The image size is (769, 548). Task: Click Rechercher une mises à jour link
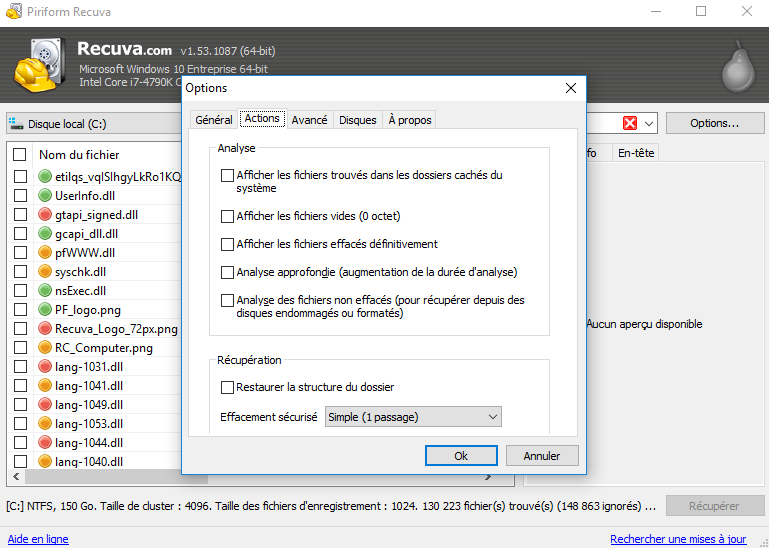click(678, 539)
